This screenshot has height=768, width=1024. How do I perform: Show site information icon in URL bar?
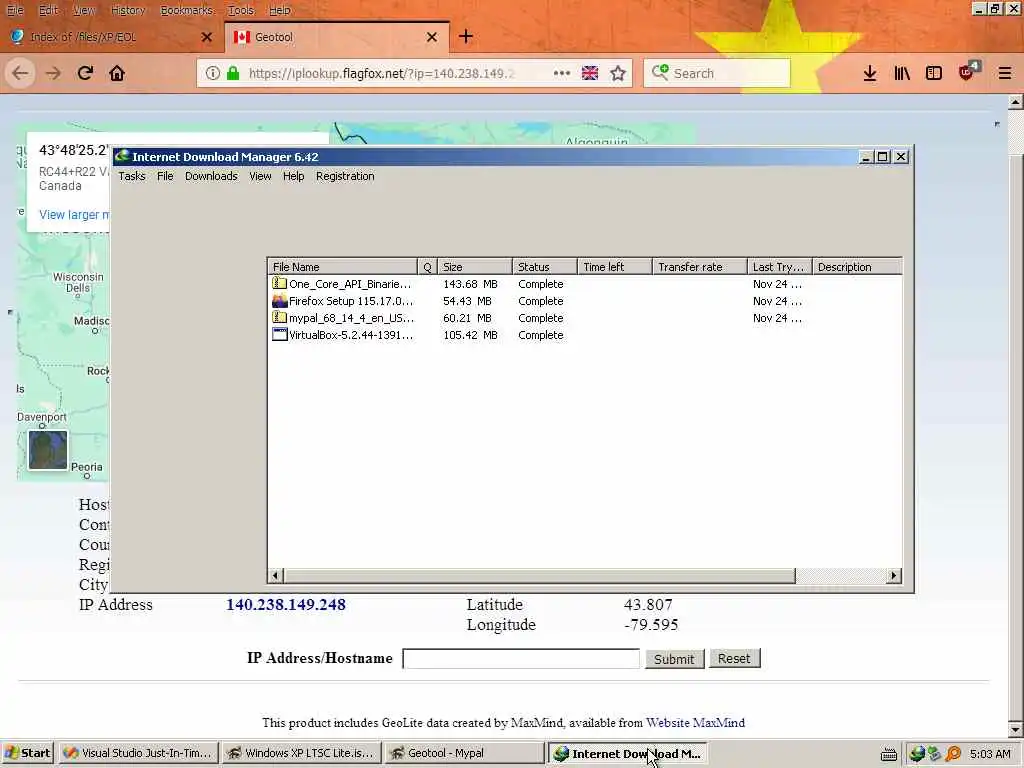pos(213,73)
